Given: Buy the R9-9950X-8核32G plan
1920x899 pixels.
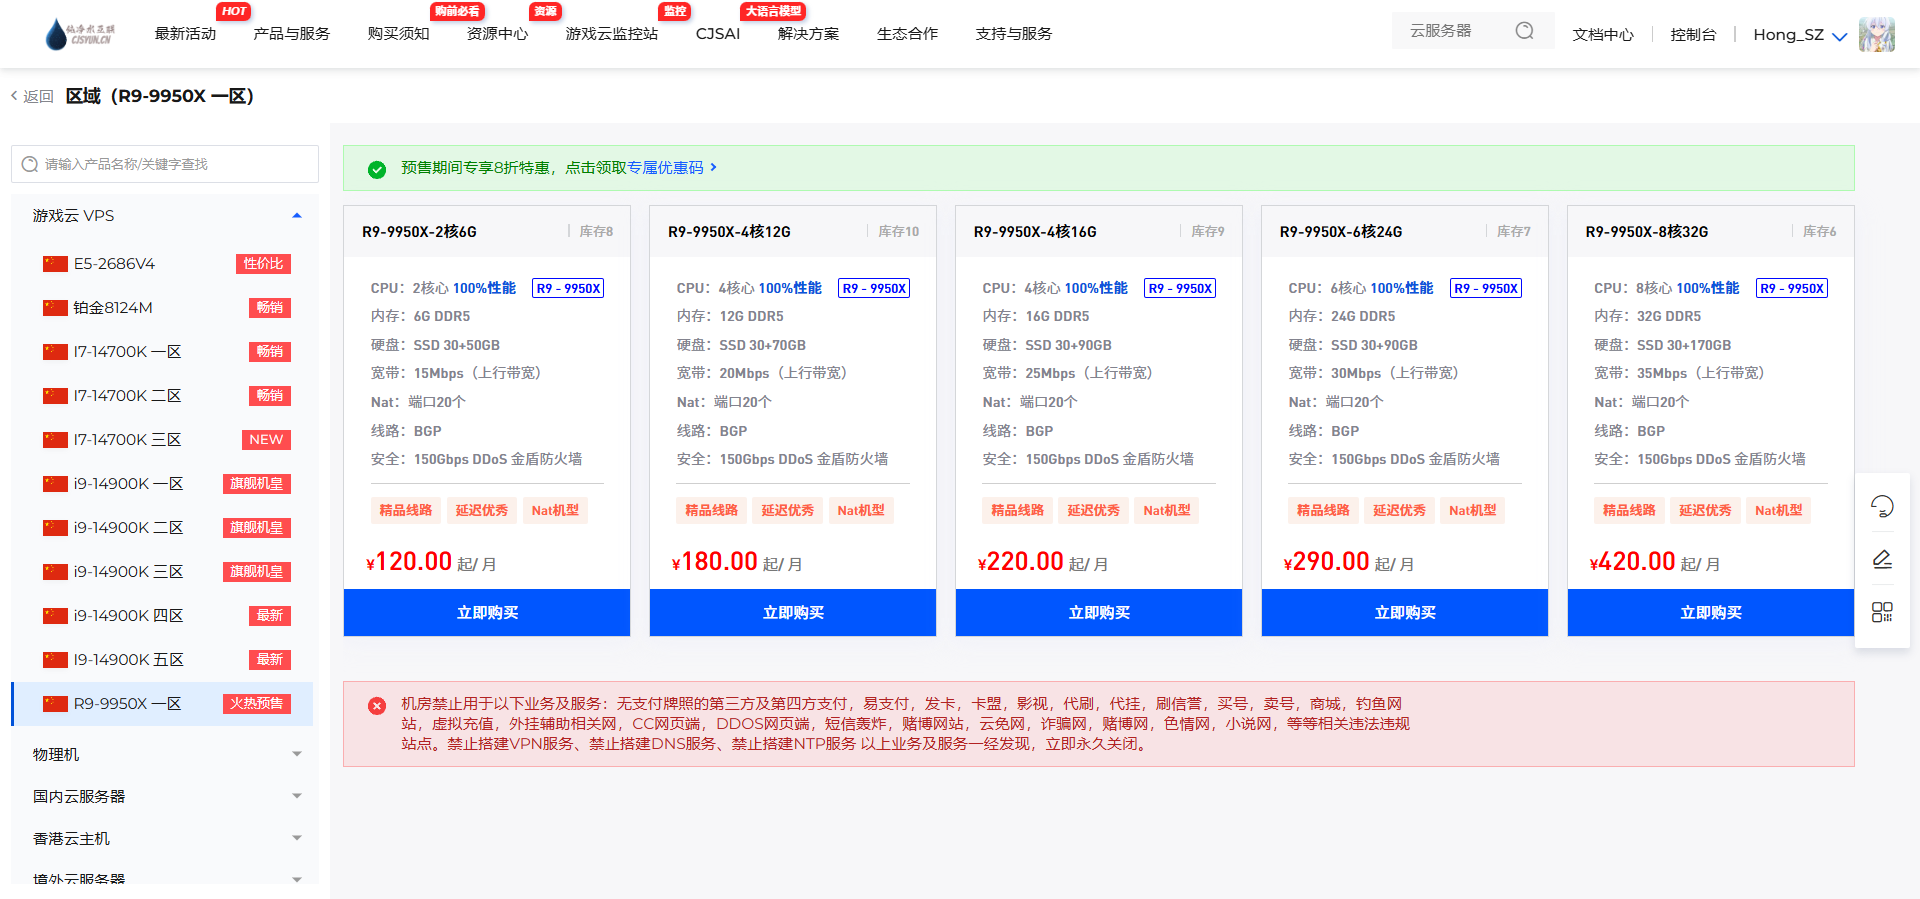Looking at the screenshot, I should 1711,612.
